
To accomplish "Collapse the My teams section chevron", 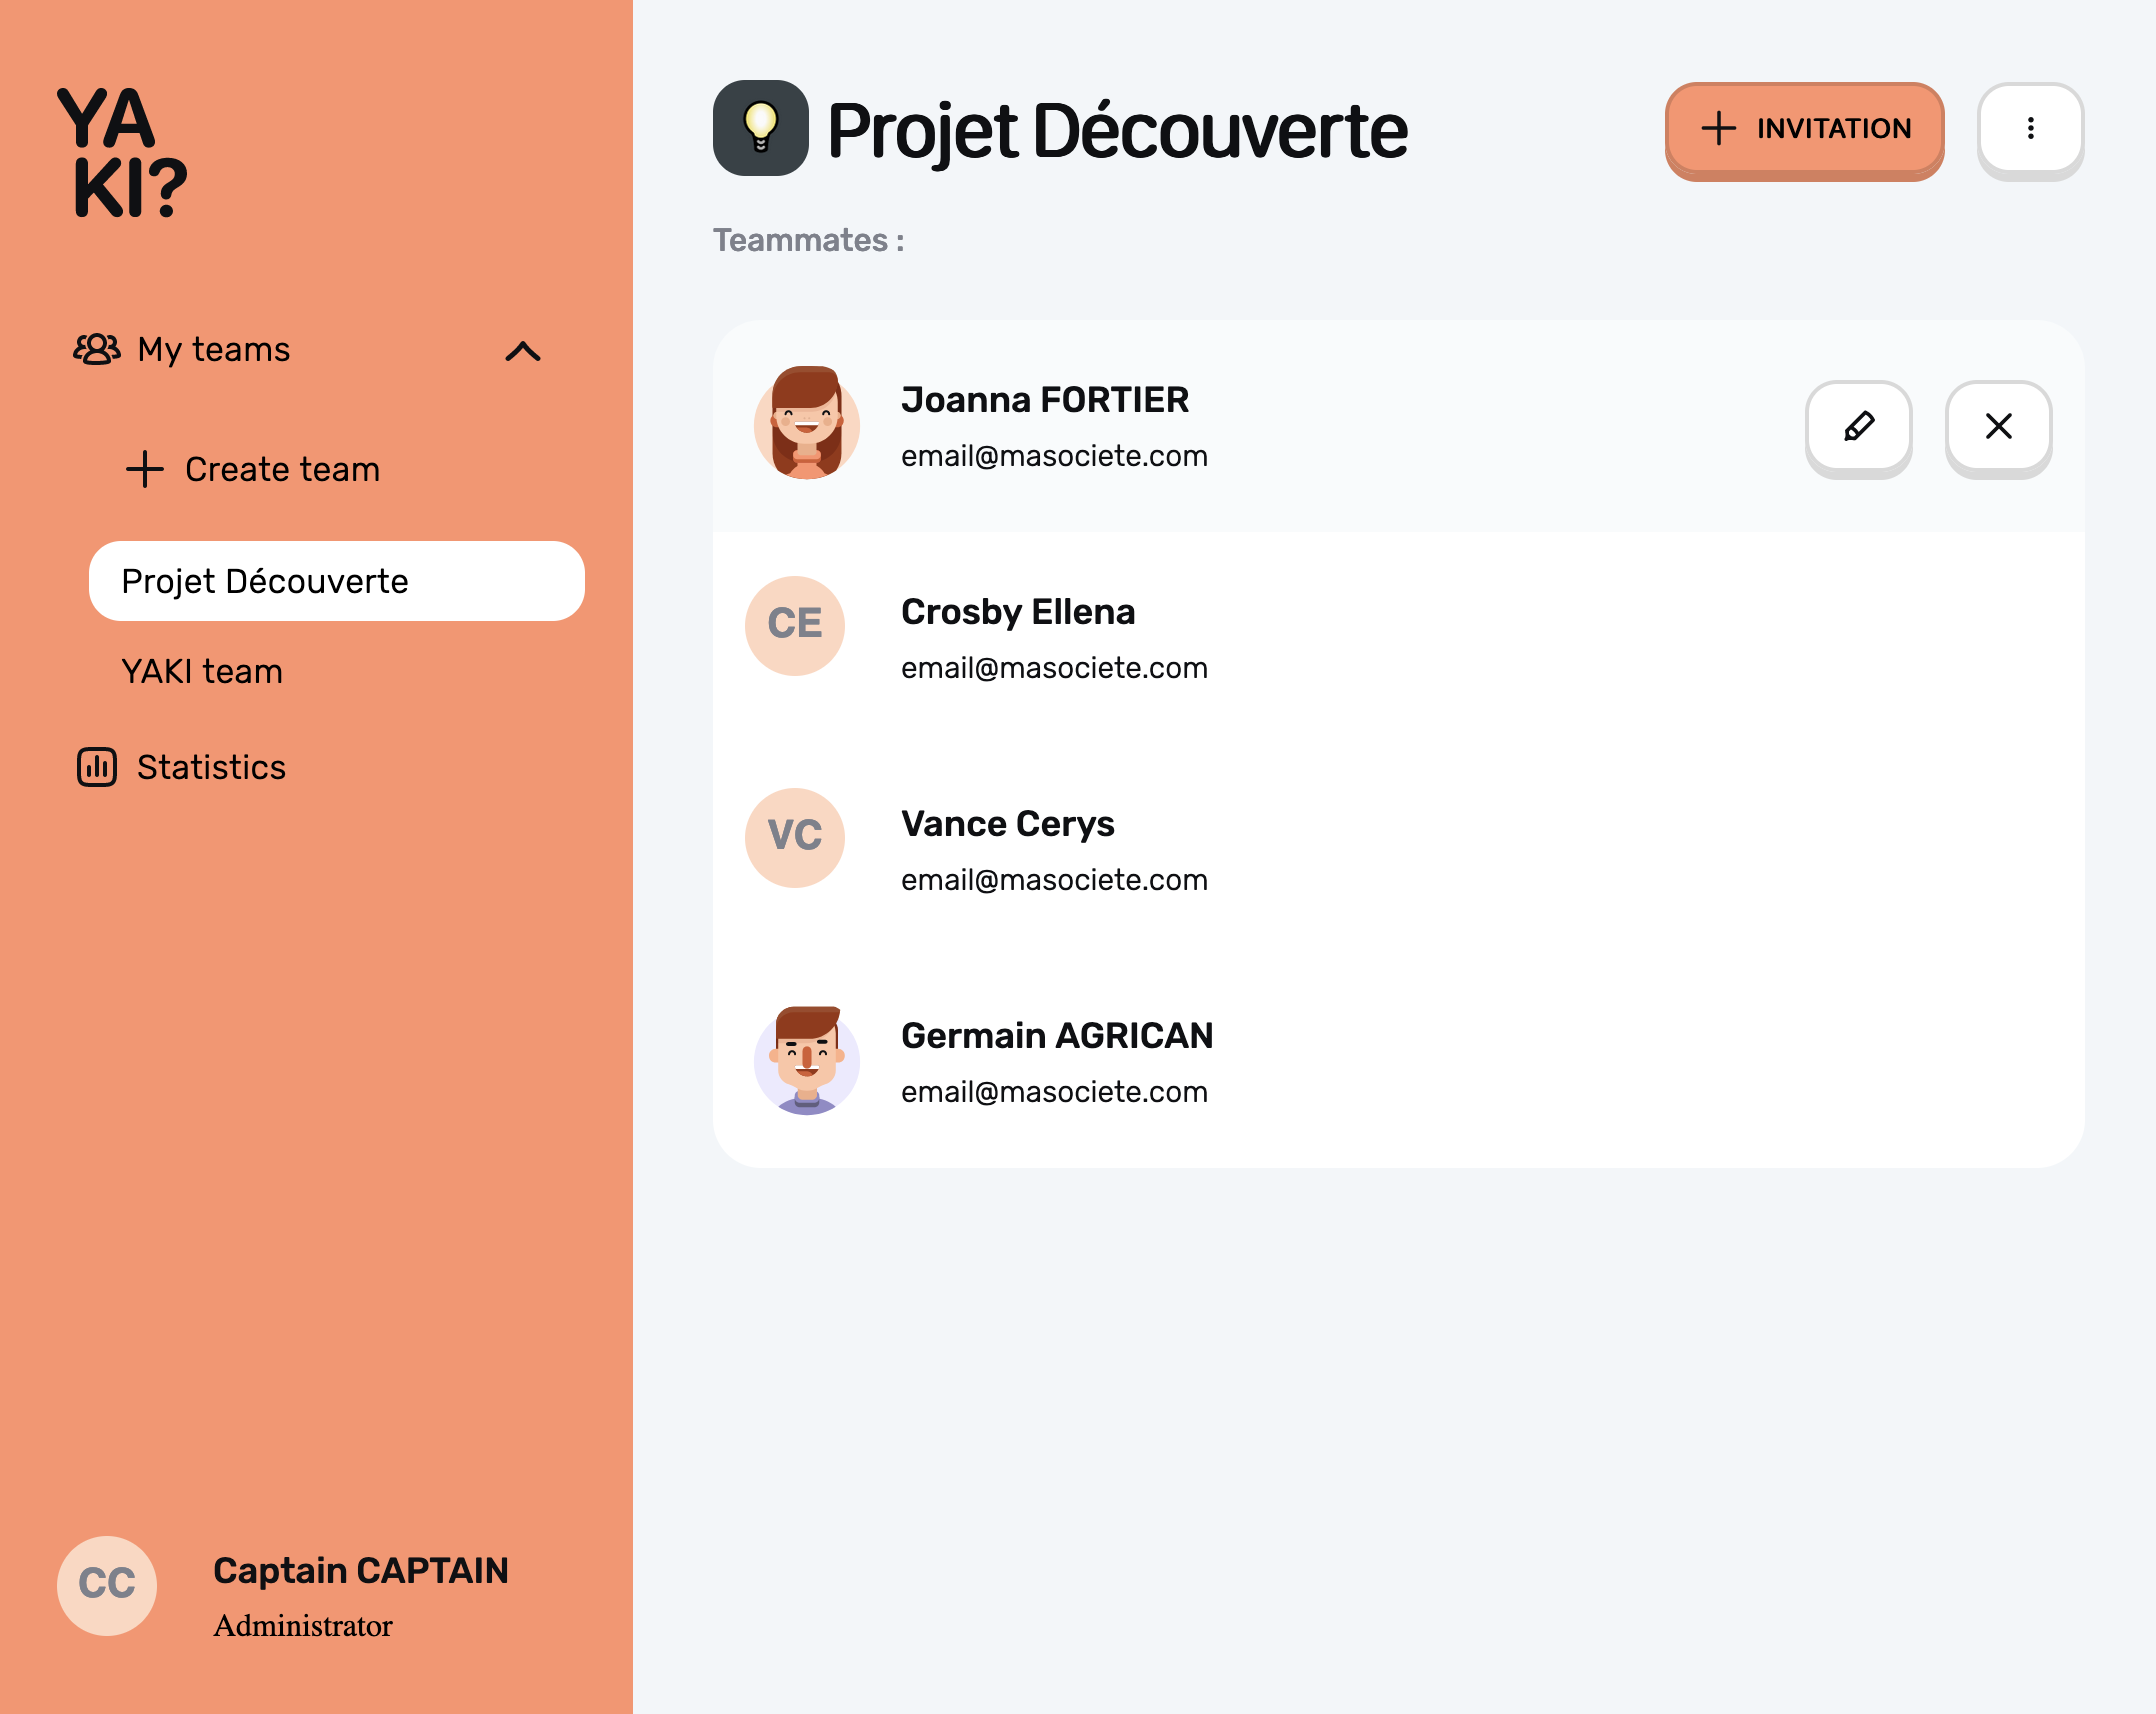I will (523, 352).
